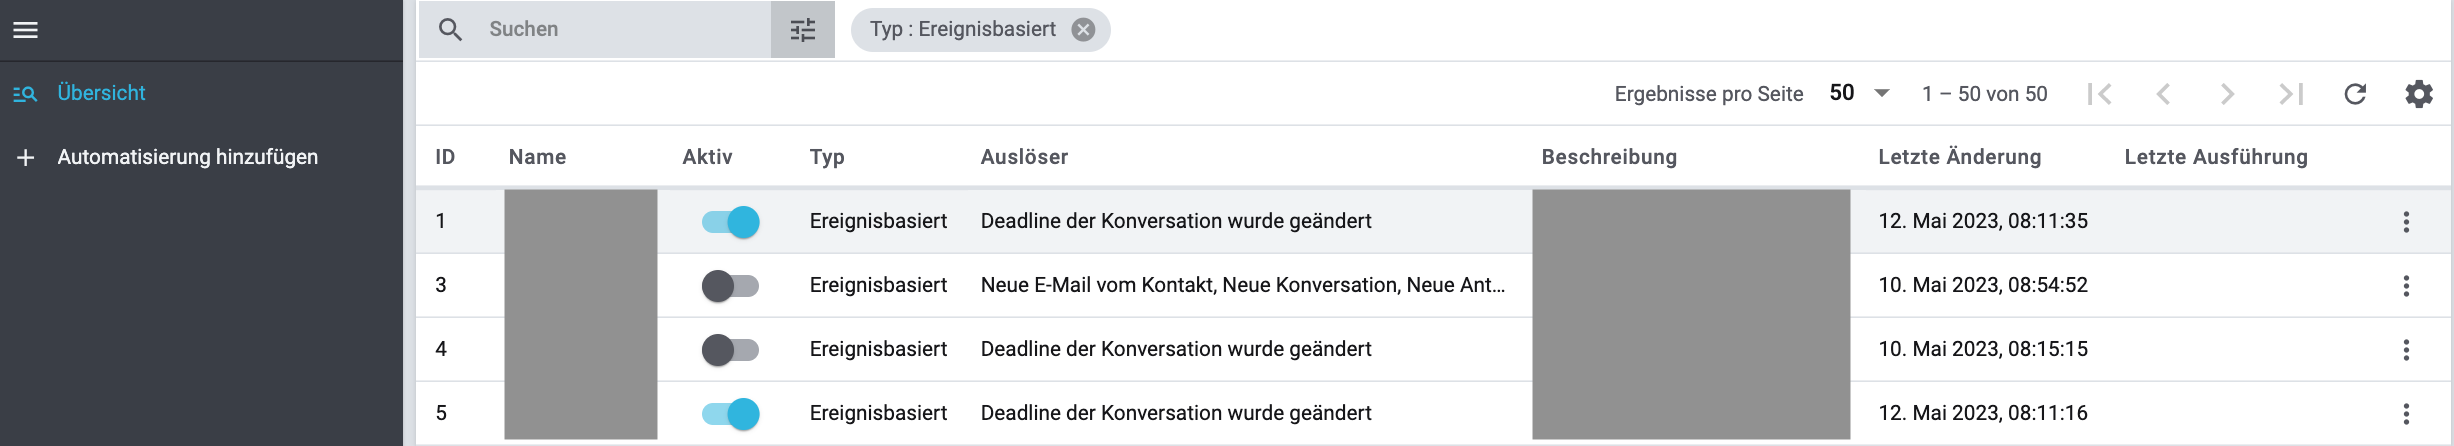
Task: Enable the automation with ID 4
Action: (x=731, y=350)
